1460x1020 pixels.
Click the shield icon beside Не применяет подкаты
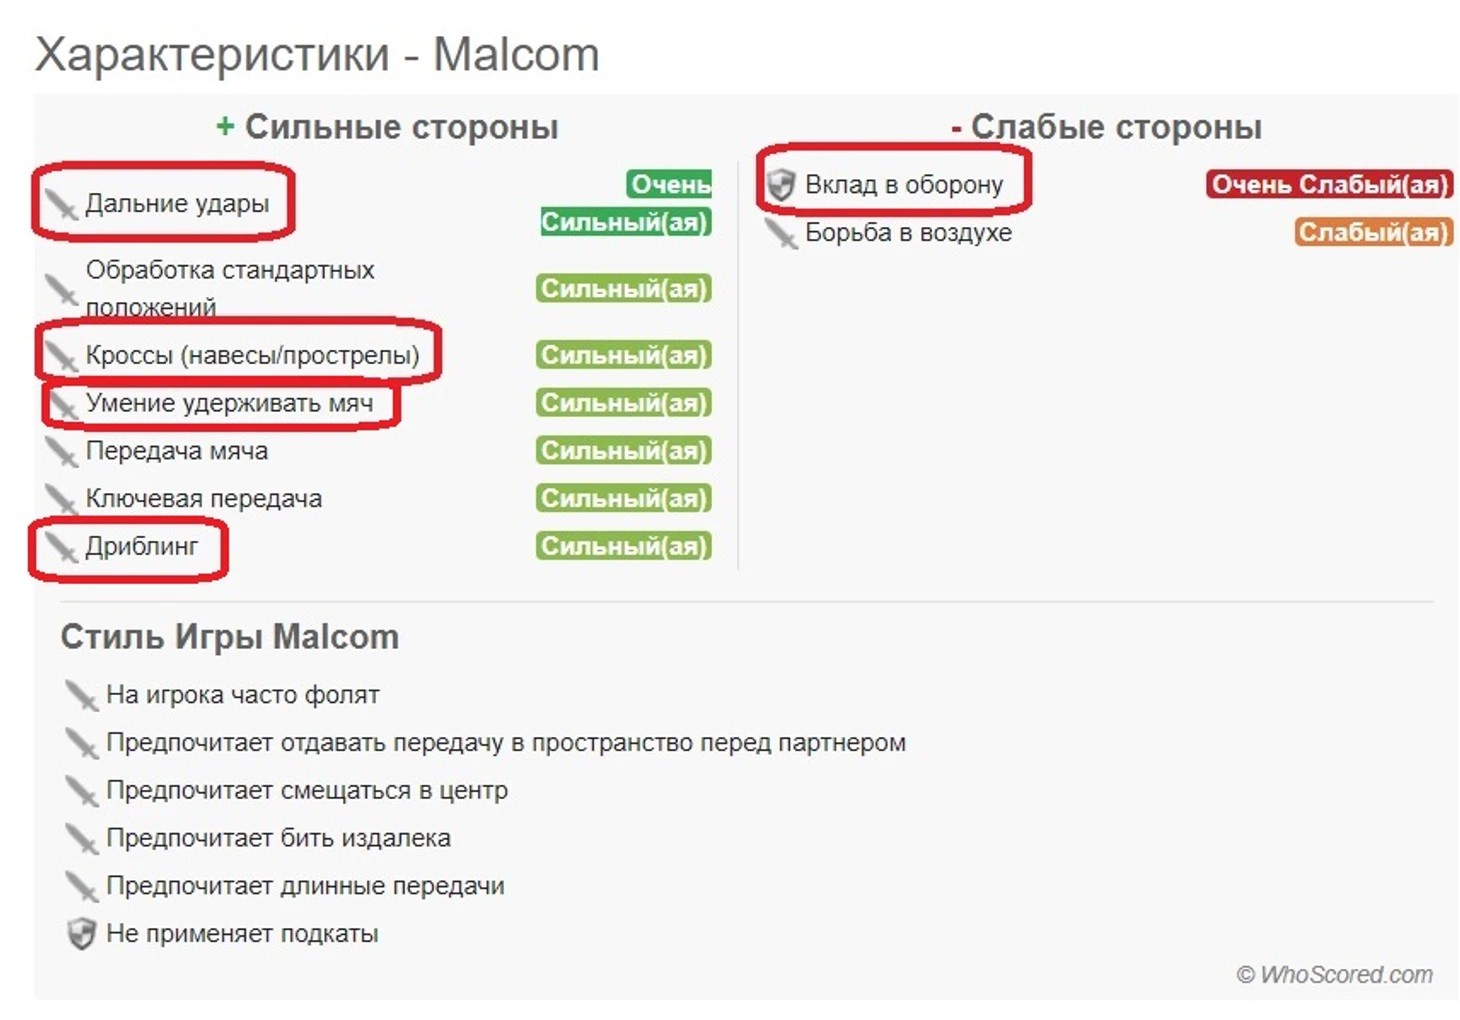(81, 934)
